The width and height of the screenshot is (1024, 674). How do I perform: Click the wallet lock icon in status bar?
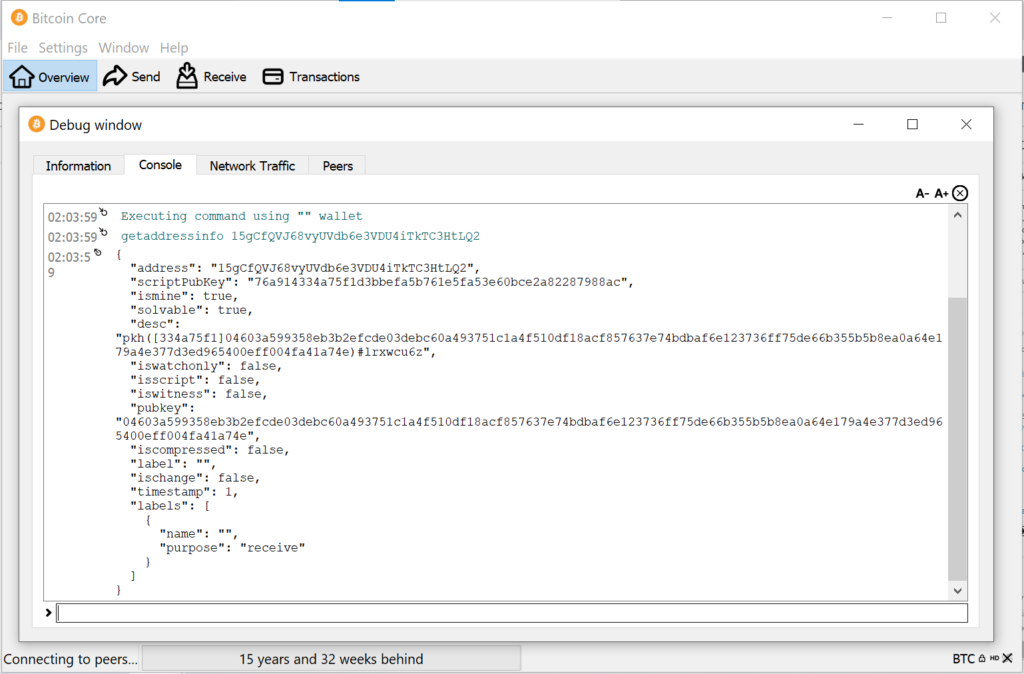982,658
